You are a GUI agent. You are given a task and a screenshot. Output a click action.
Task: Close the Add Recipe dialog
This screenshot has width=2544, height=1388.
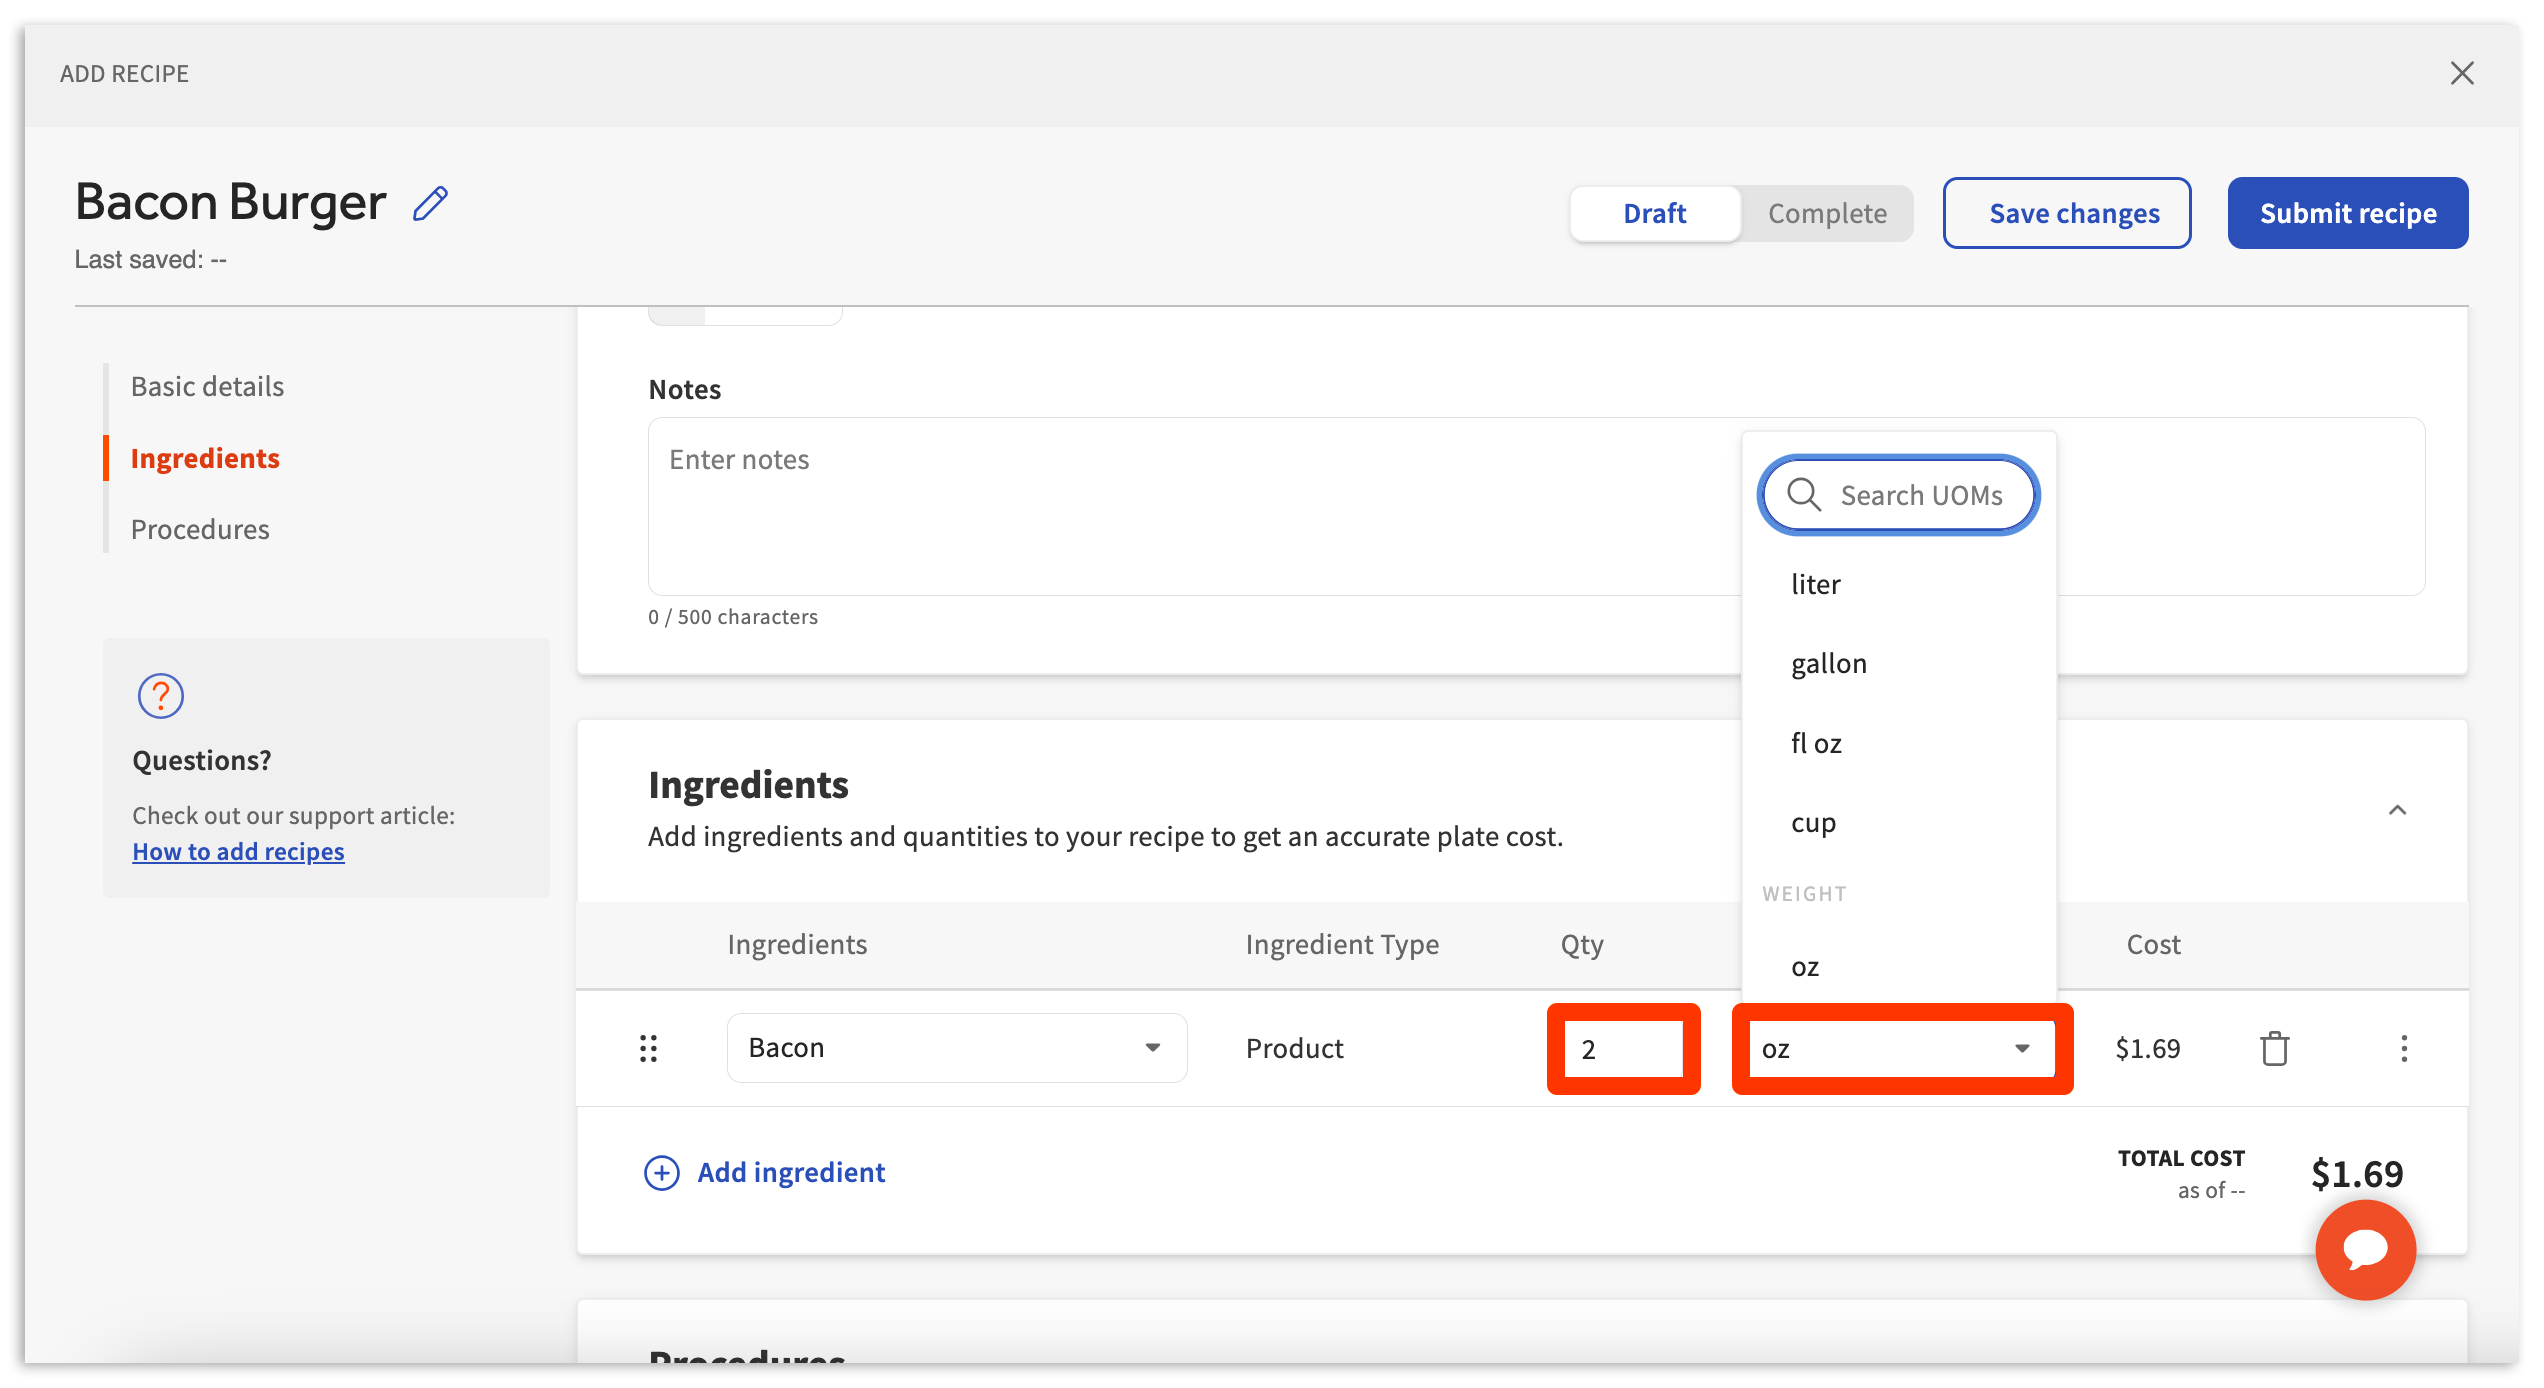(x=2462, y=73)
